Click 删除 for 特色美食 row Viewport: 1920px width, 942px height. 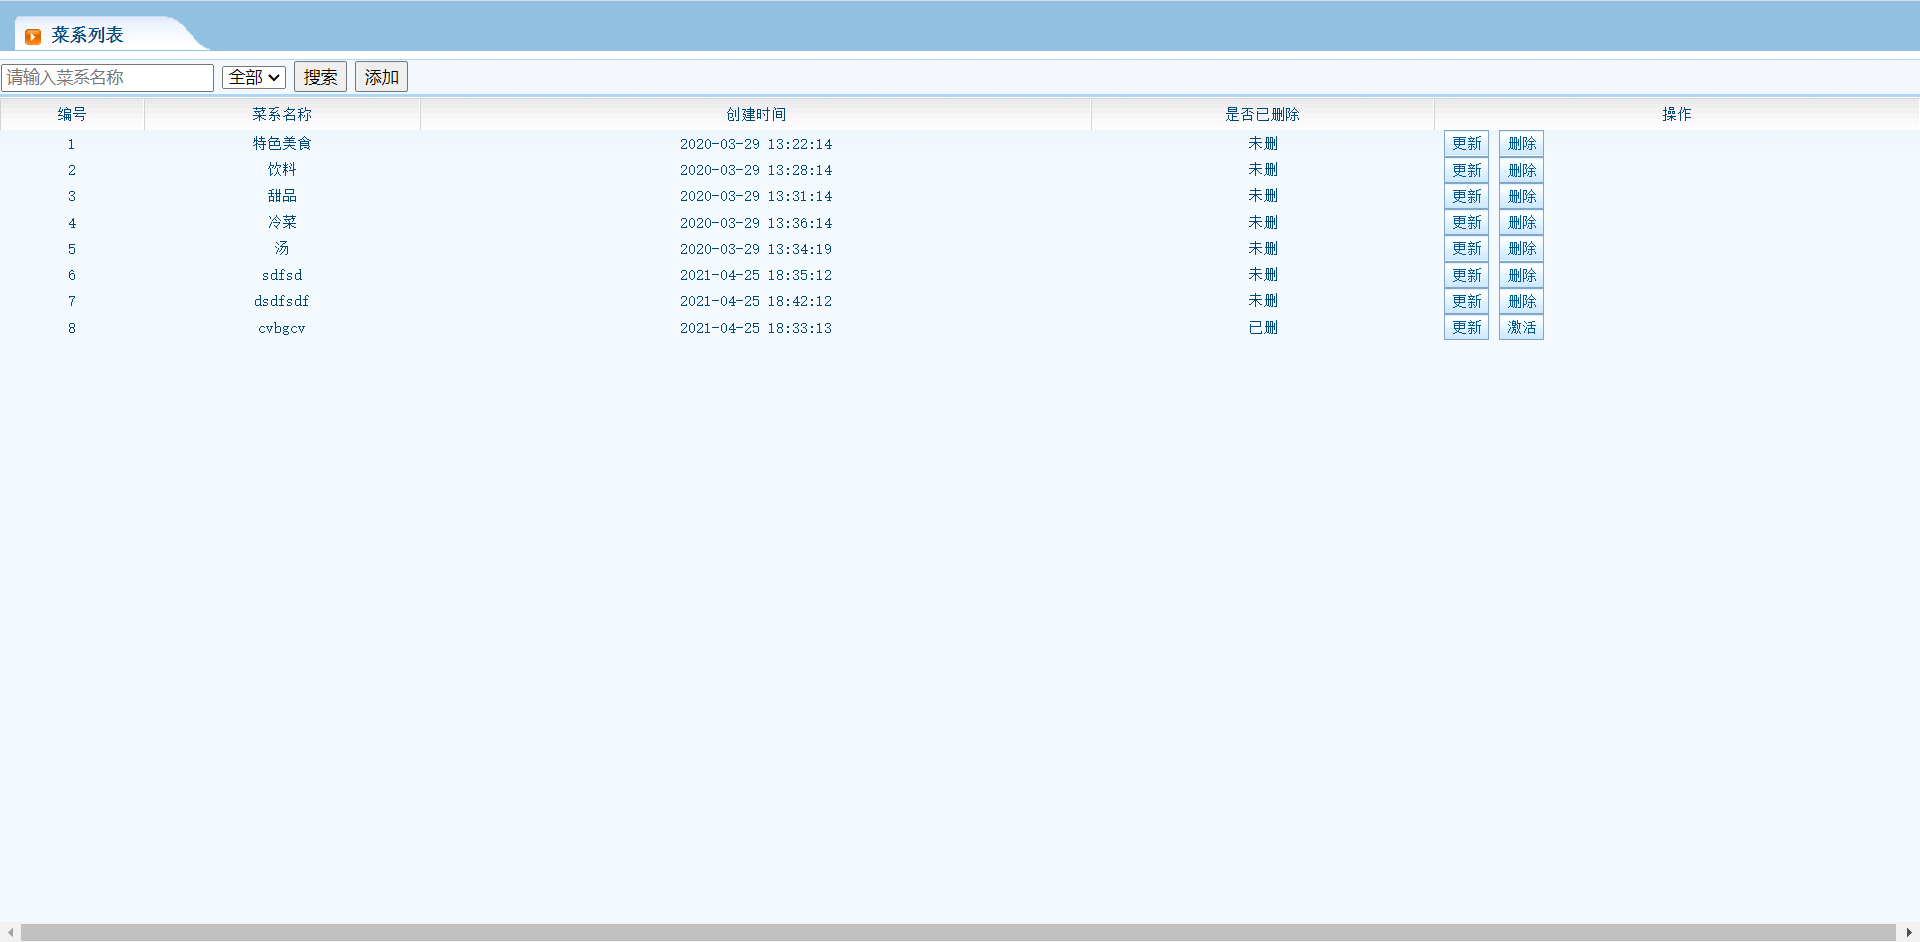click(x=1521, y=144)
